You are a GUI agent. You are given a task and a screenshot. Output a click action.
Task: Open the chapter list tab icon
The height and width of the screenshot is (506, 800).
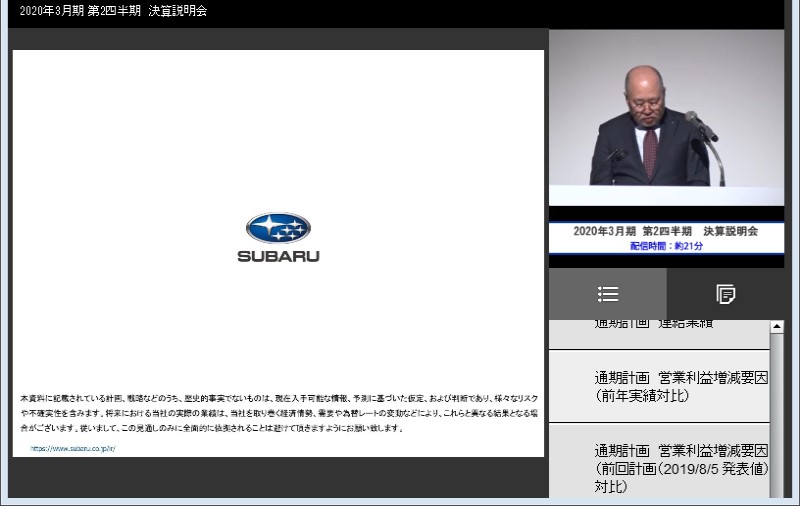click(x=608, y=294)
